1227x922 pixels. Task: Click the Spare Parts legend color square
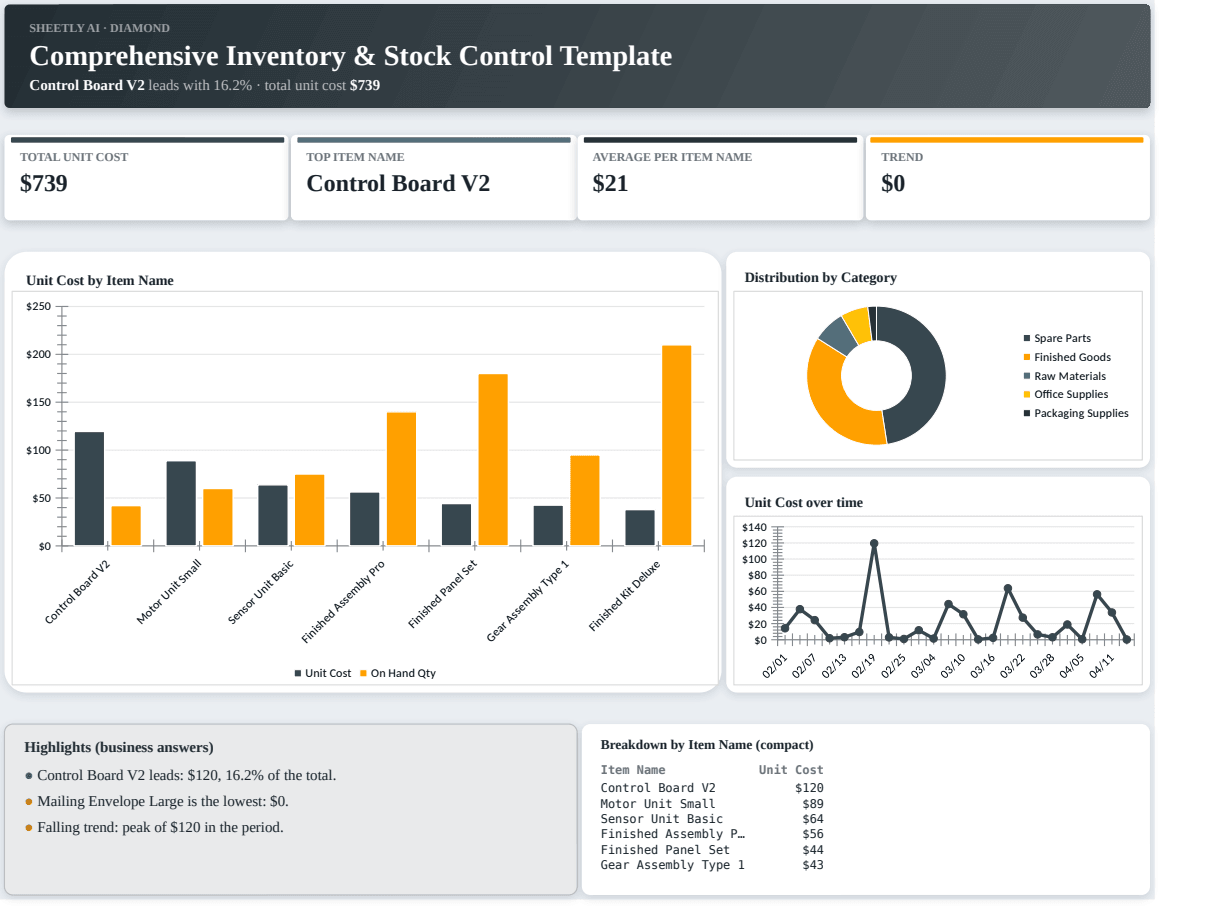coord(1027,339)
